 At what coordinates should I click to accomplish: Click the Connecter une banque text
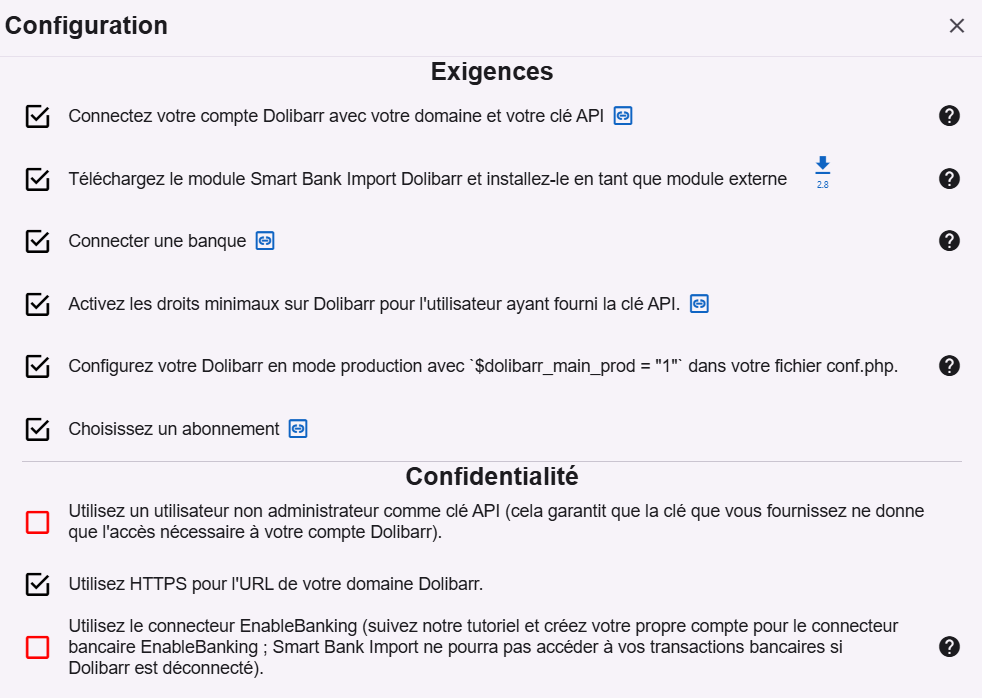coord(157,241)
